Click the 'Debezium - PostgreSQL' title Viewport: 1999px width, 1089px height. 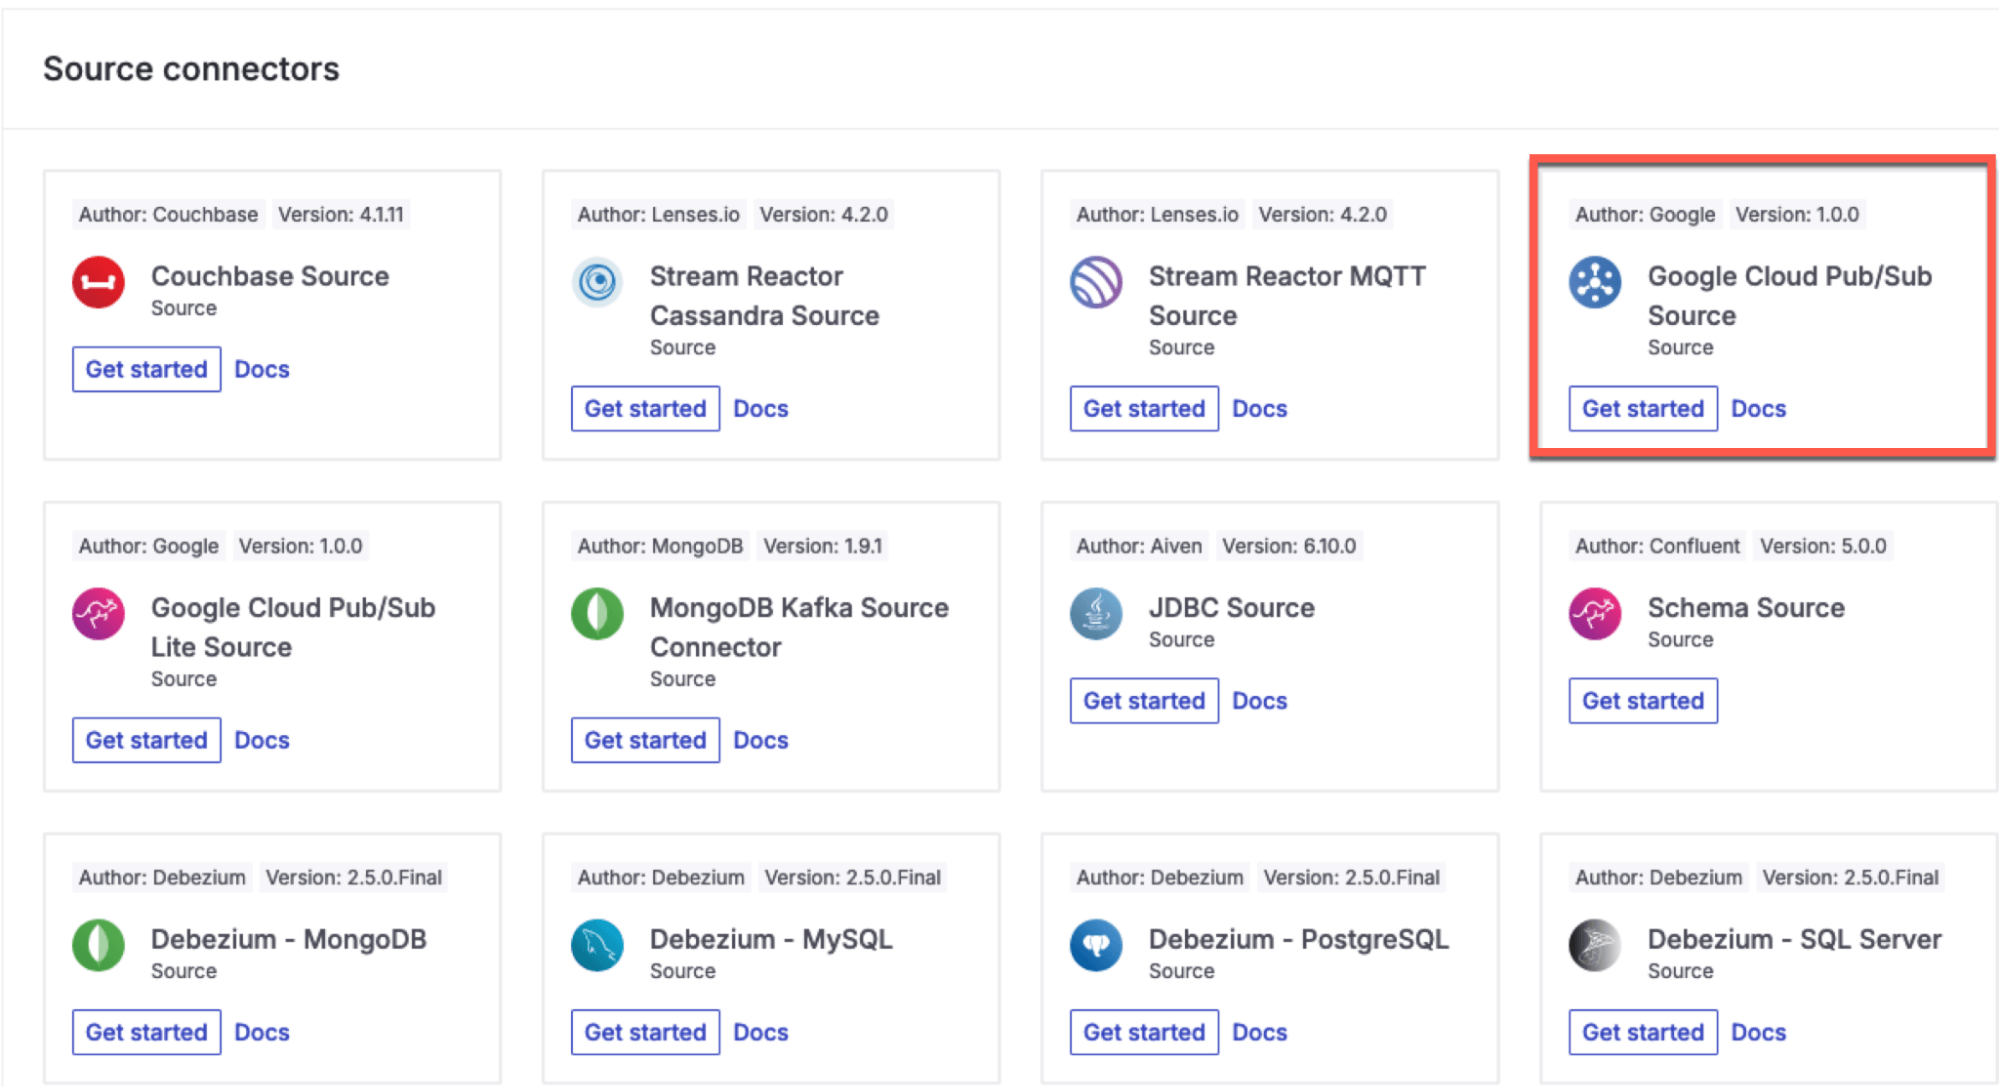[x=1298, y=939]
